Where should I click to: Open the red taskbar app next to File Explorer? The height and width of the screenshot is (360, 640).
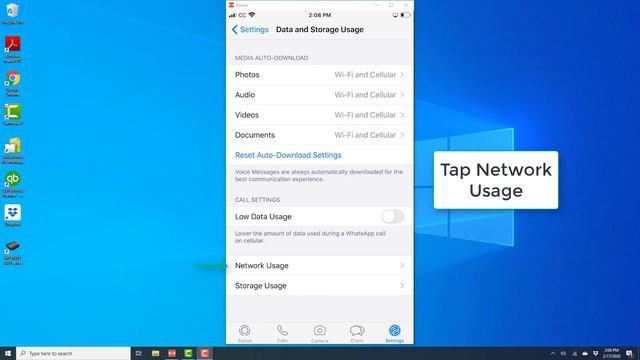point(172,353)
